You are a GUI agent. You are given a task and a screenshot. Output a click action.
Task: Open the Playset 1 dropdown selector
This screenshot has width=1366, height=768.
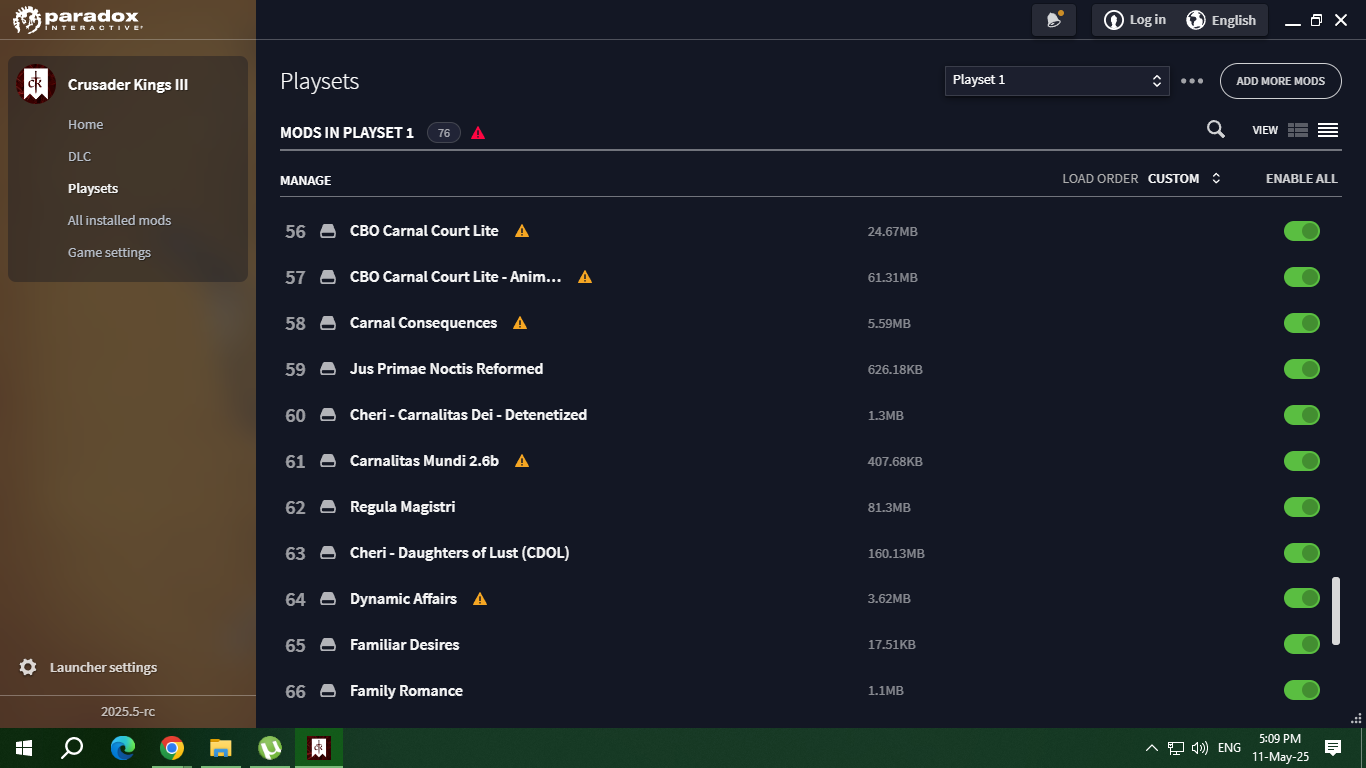(1057, 80)
